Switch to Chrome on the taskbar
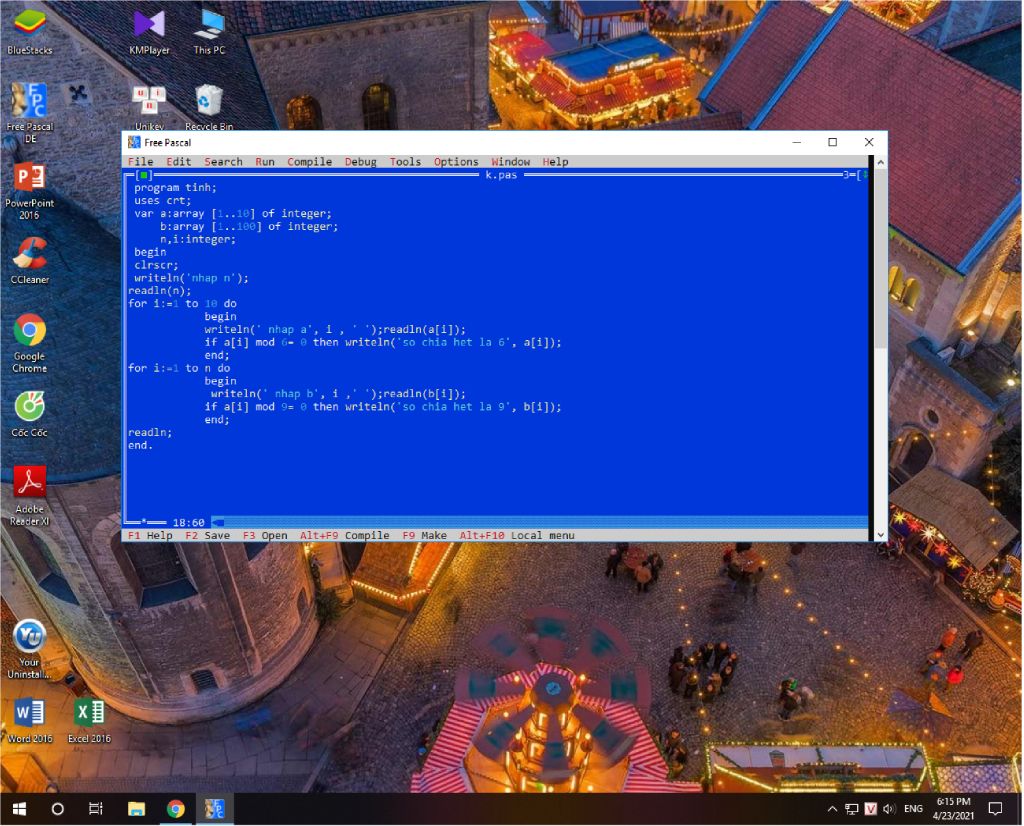The width and height of the screenshot is (1024, 826). pos(175,810)
